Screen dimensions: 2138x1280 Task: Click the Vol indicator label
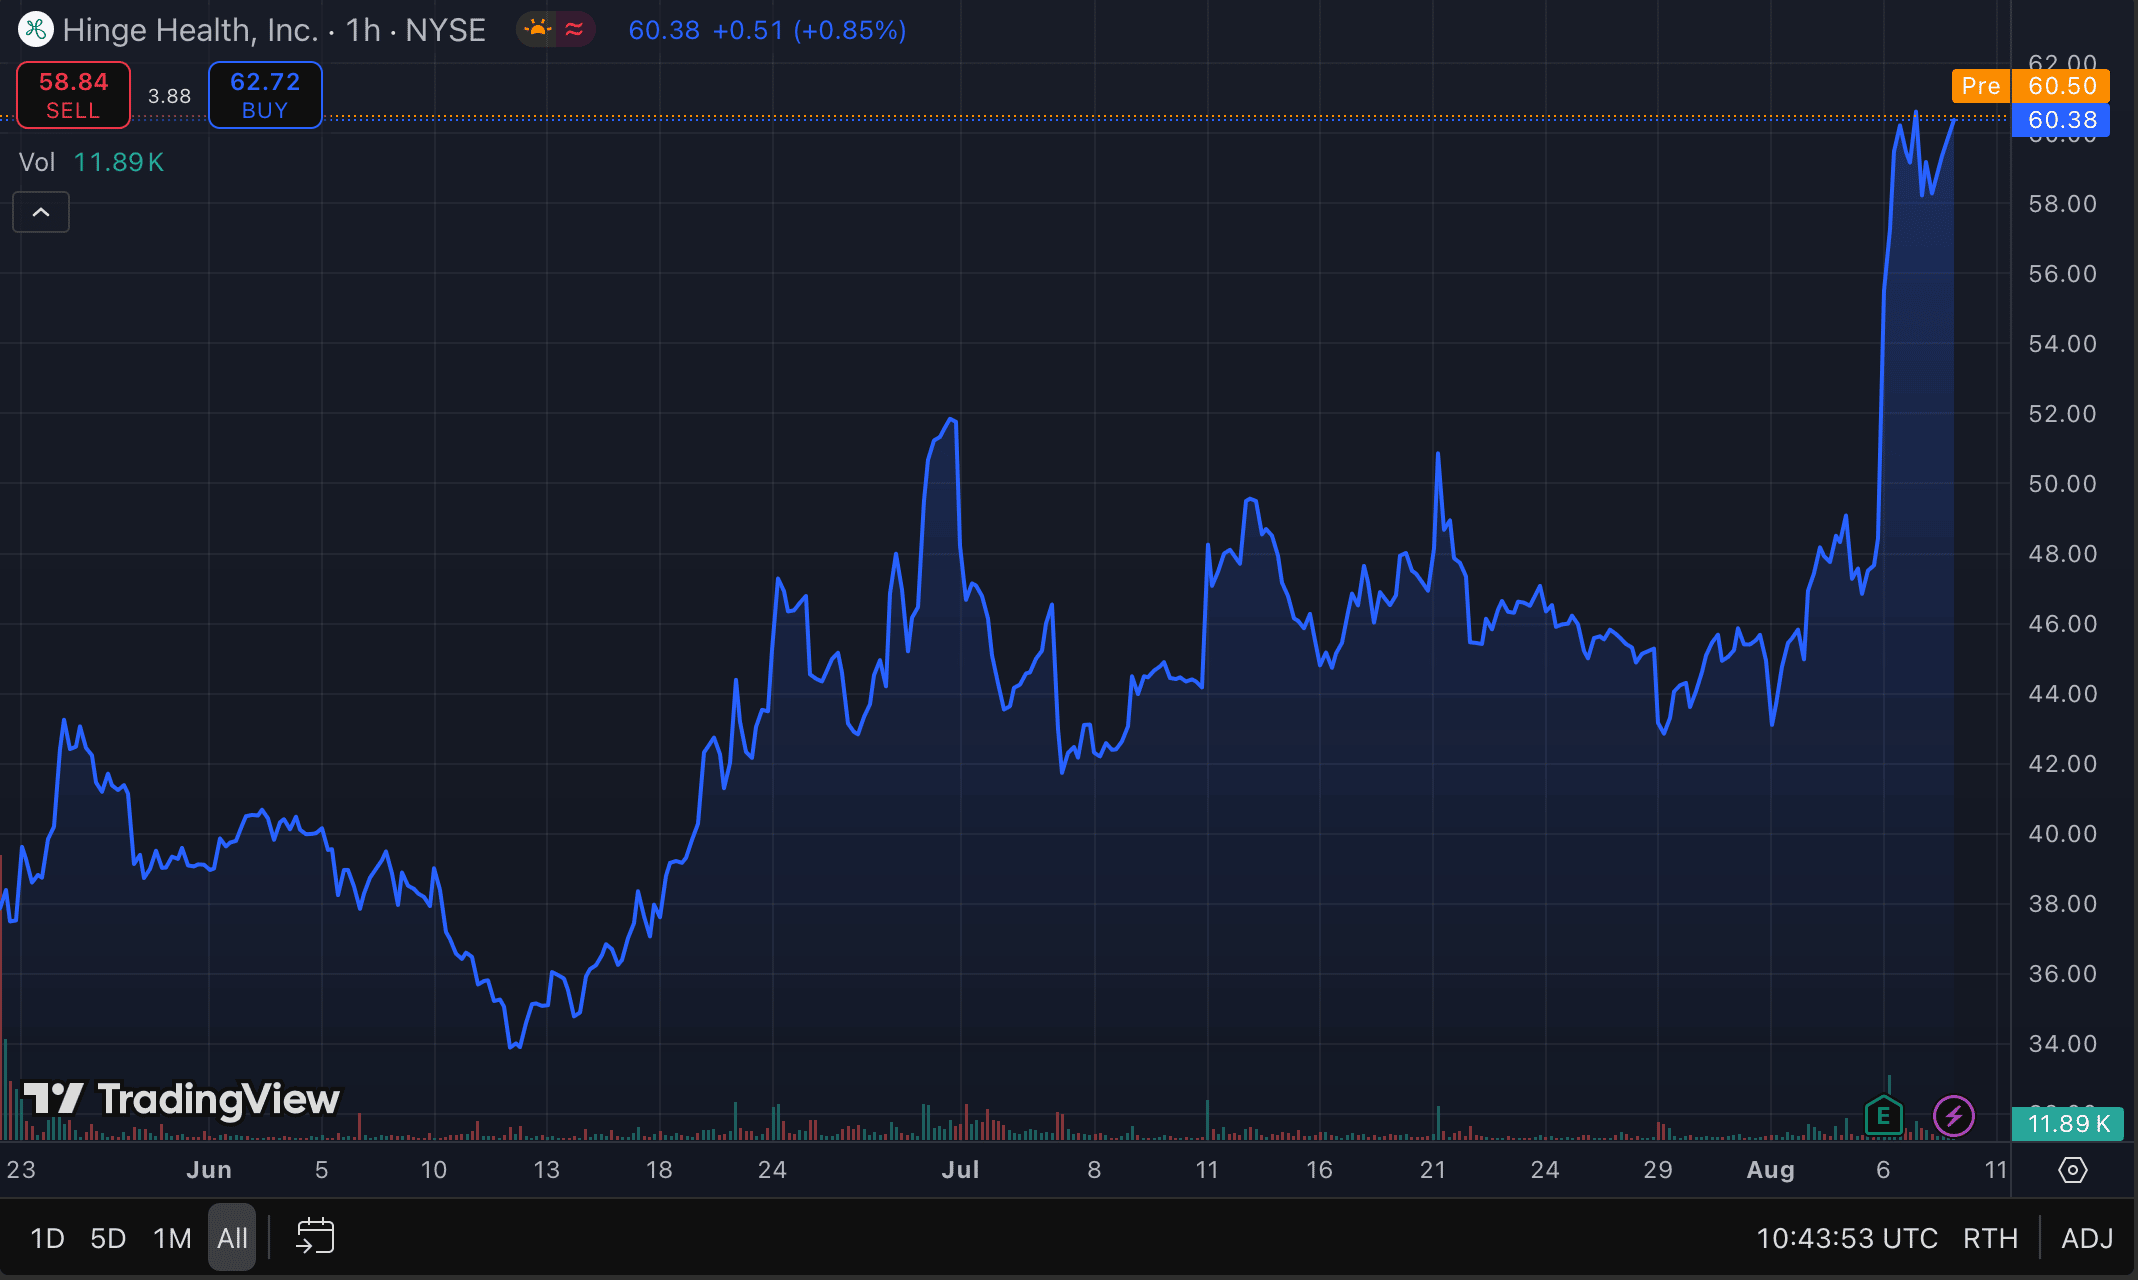[x=37, y=162]
